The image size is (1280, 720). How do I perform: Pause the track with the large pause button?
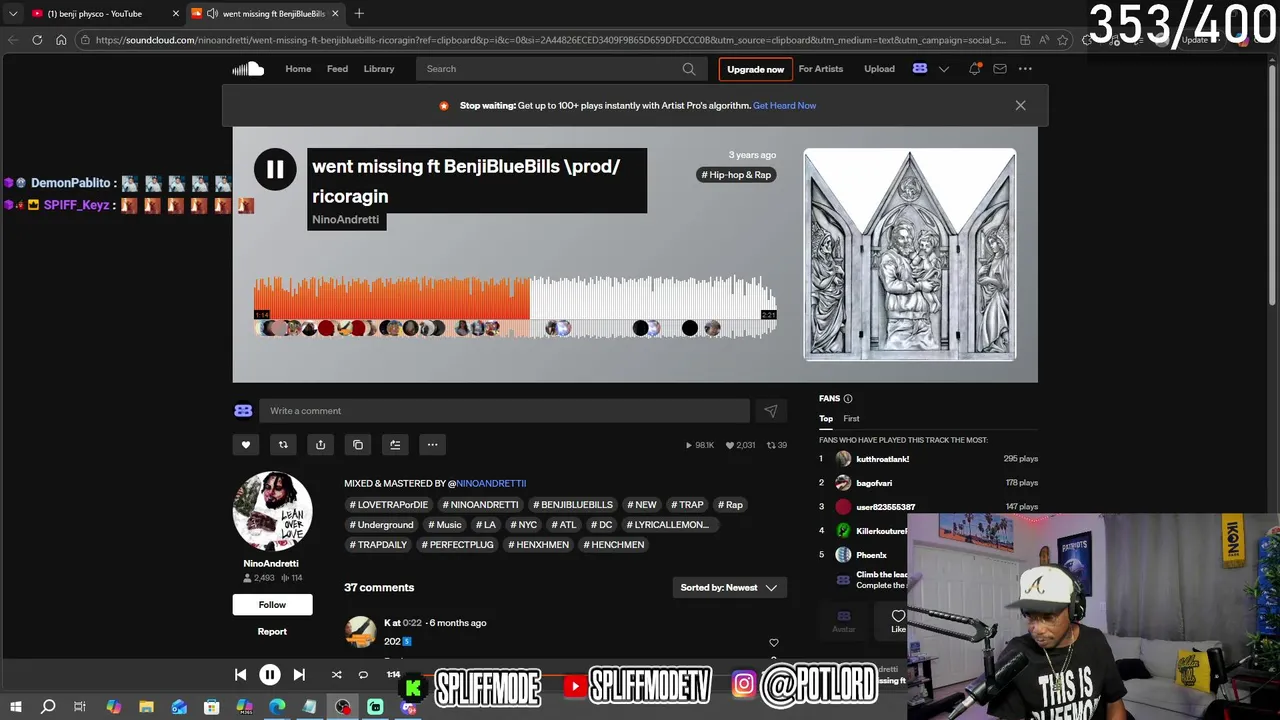(x=275, y=169)
